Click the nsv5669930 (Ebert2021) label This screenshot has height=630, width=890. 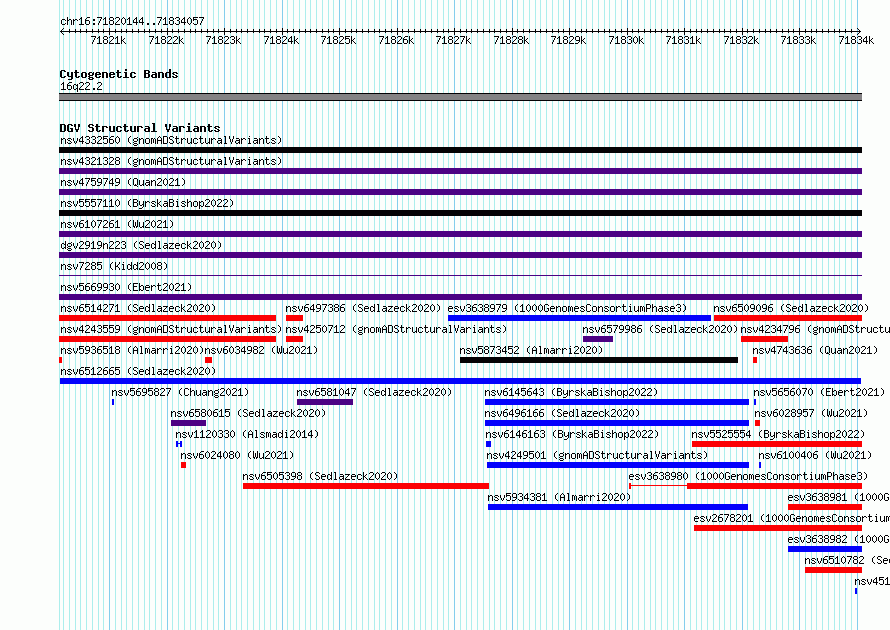click(x=126, y=287)
